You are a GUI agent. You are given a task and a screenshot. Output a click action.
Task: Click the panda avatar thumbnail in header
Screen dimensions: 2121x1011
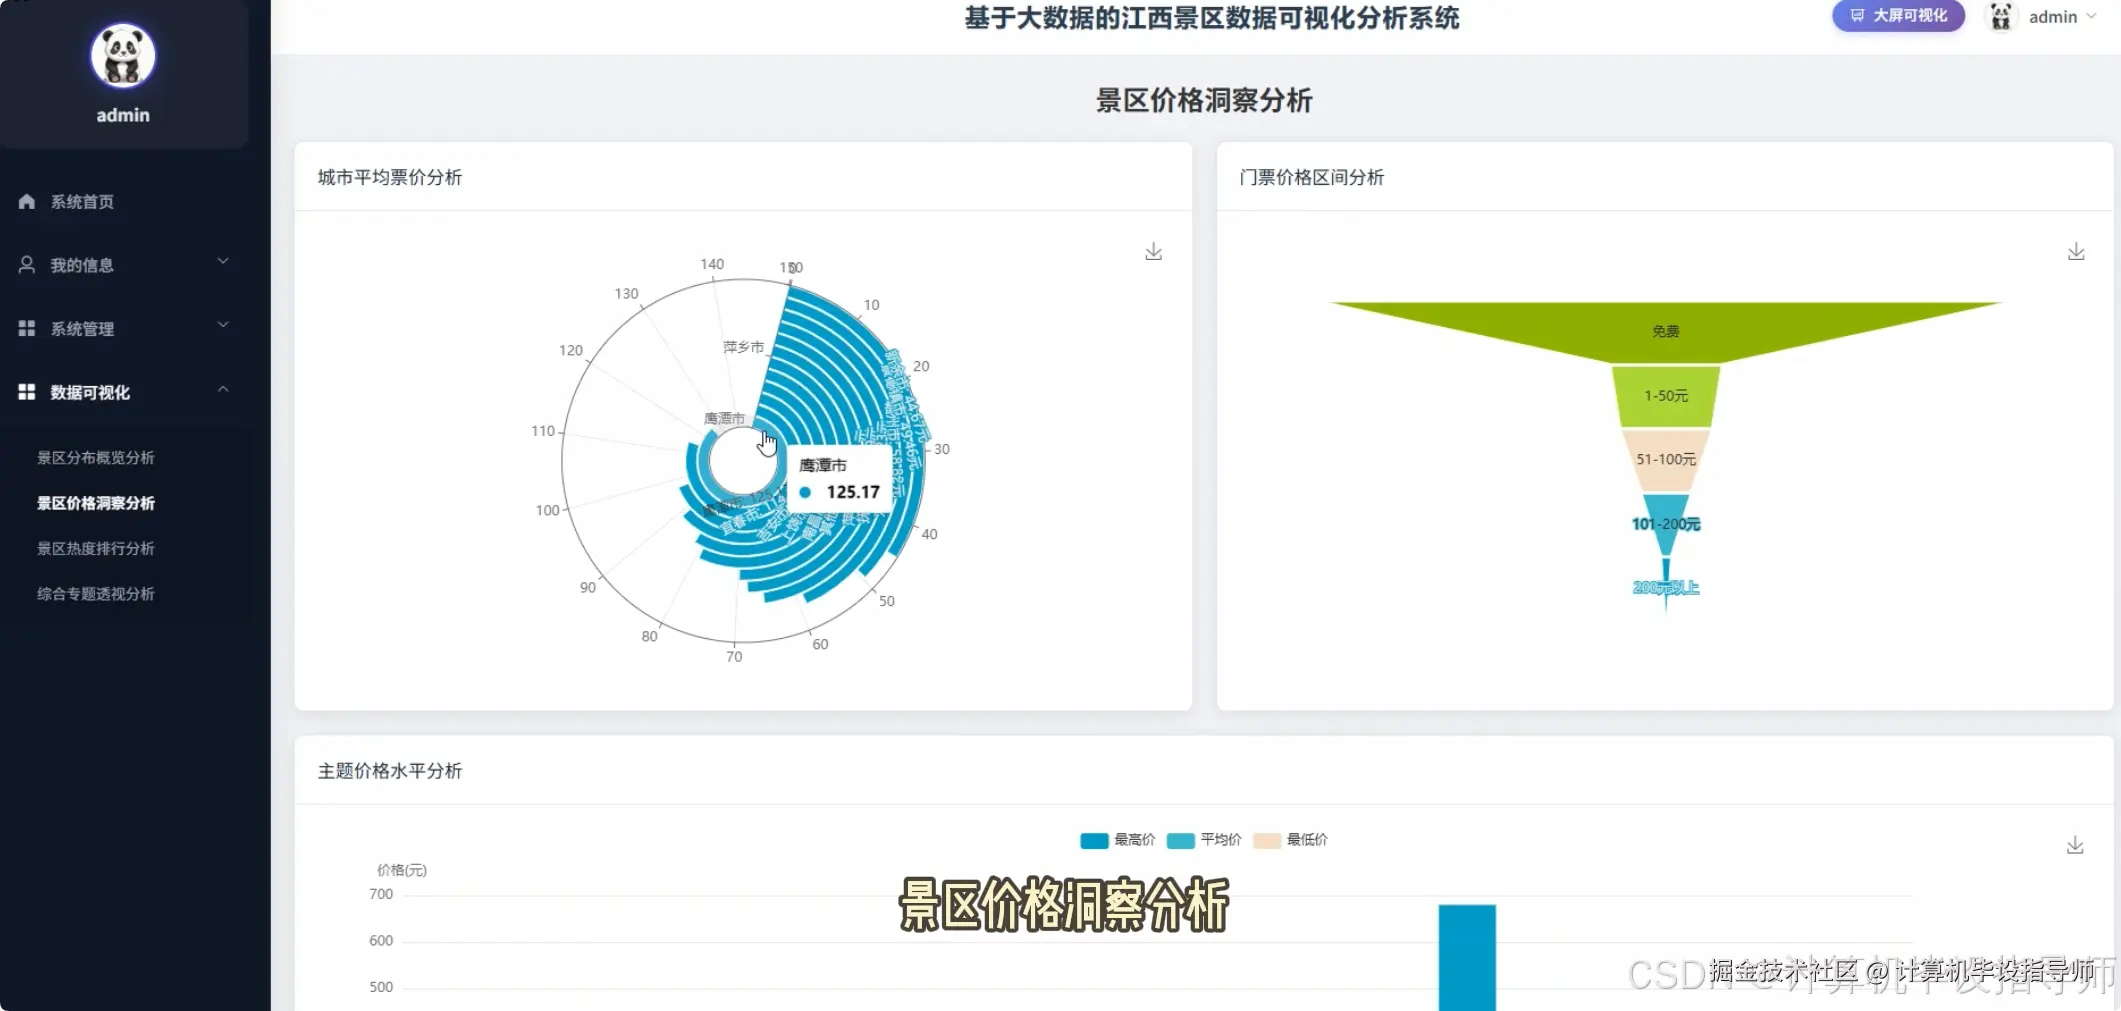pos(2000,16)
